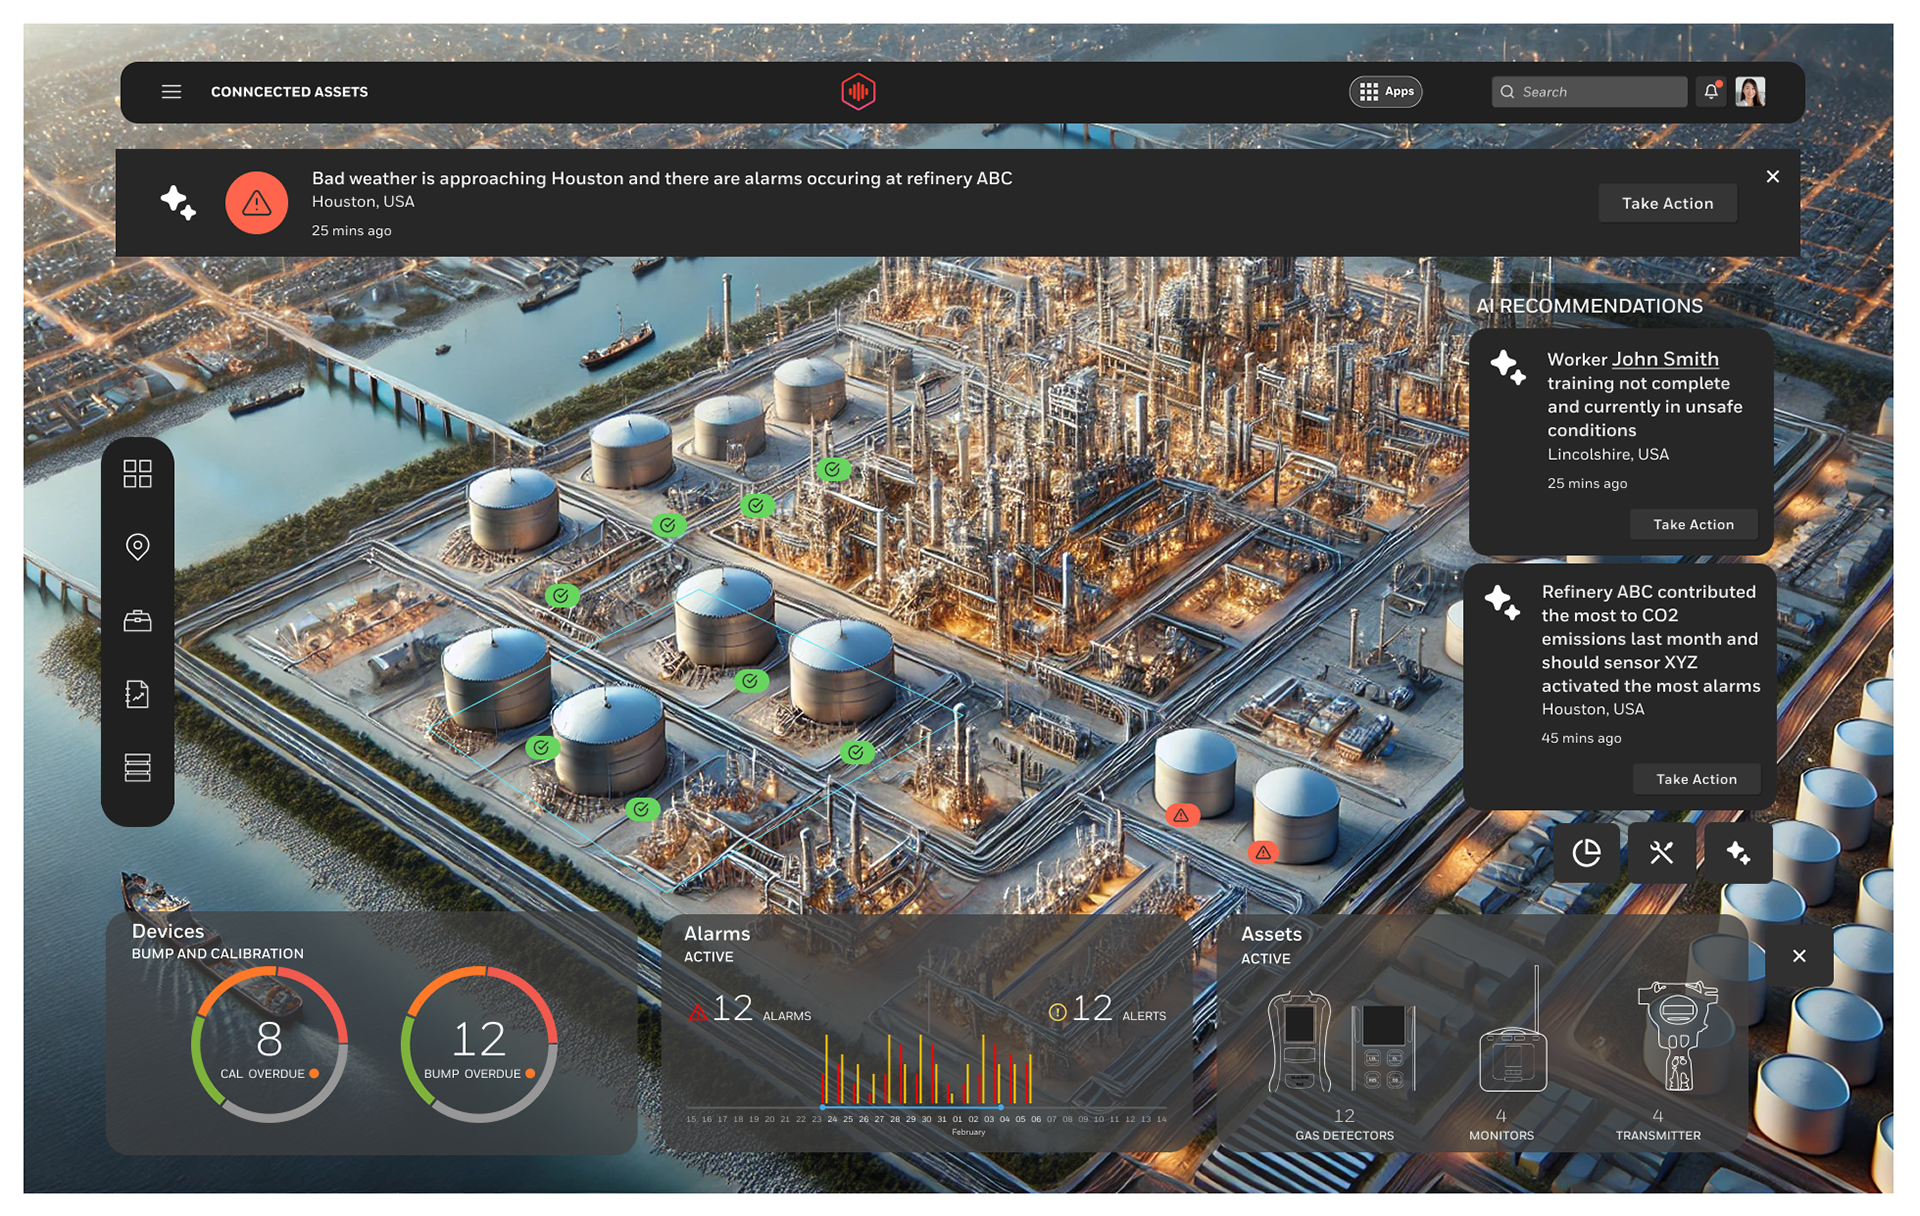Toggle the AI sparkle recommendations button
This screenshot has height=1216, width=1920.
tap(1738, 853)
